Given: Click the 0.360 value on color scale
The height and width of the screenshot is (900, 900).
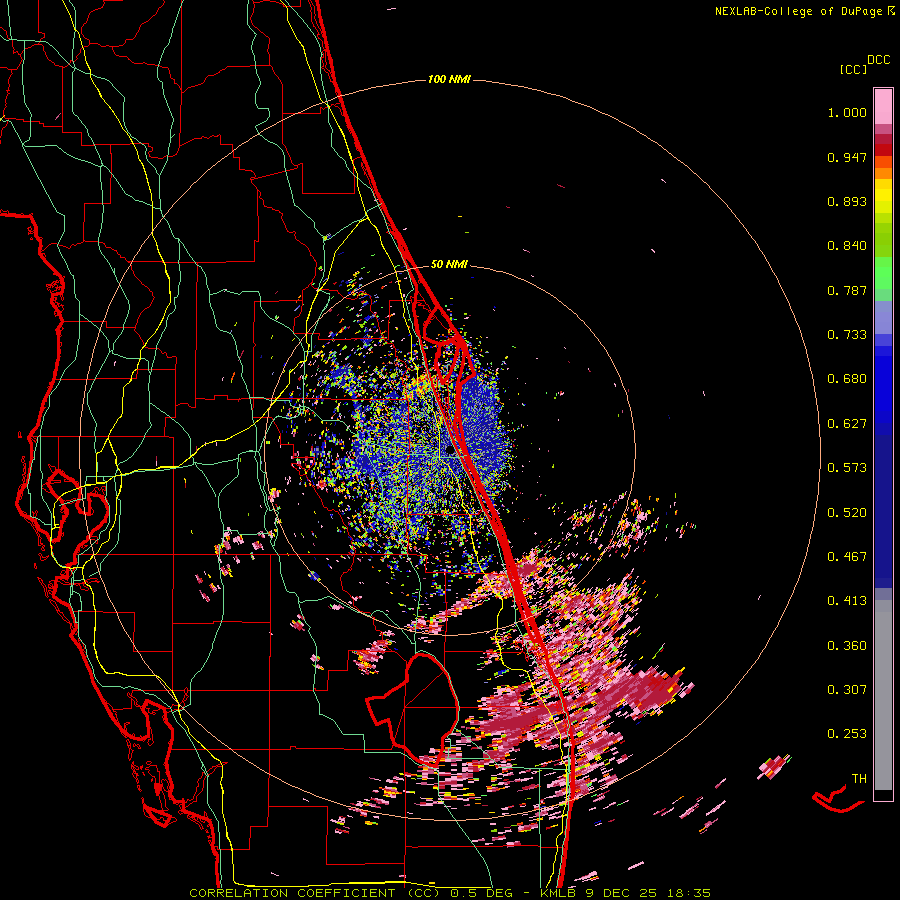Looking at the screenshot, I should point(847,646).
